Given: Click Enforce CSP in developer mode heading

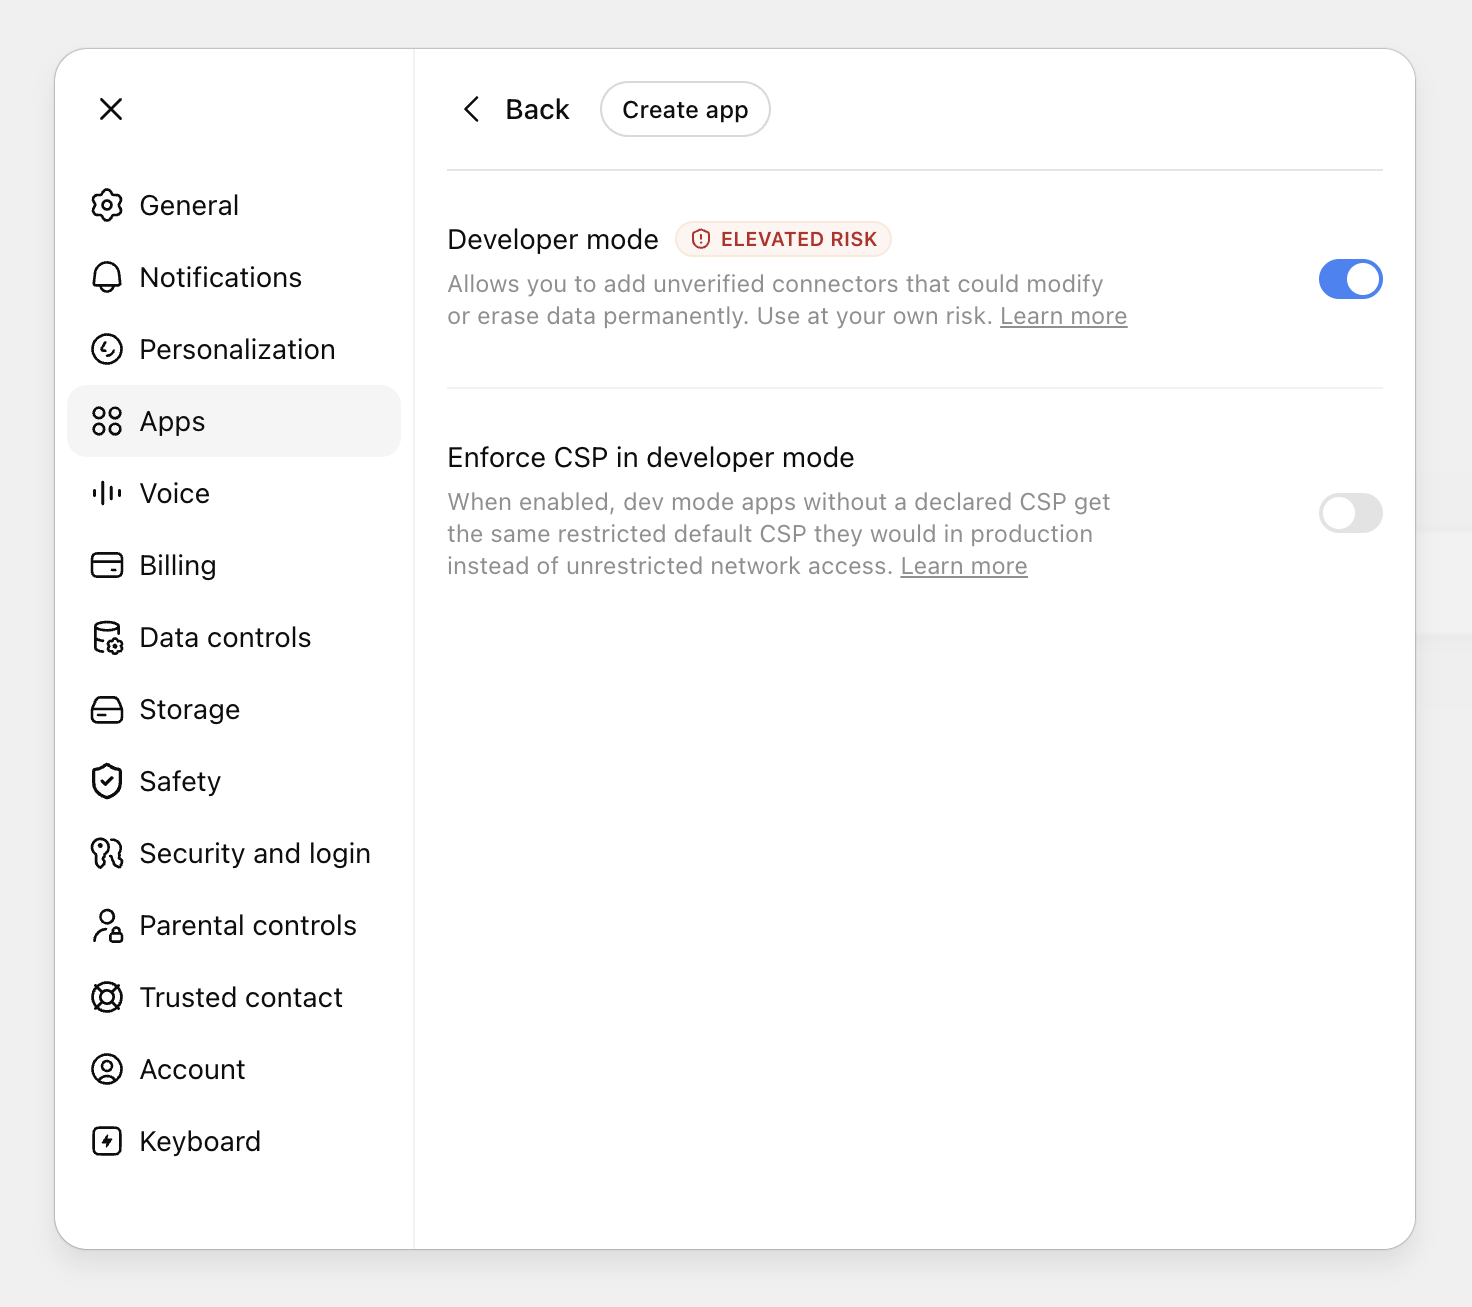Looking at the screenshot, I should [651, 458].
